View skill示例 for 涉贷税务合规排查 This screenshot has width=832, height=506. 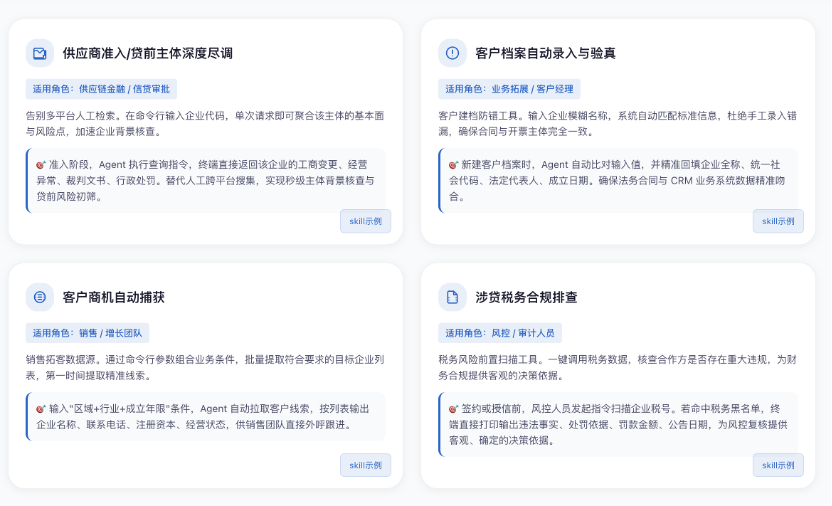(778, 465)
